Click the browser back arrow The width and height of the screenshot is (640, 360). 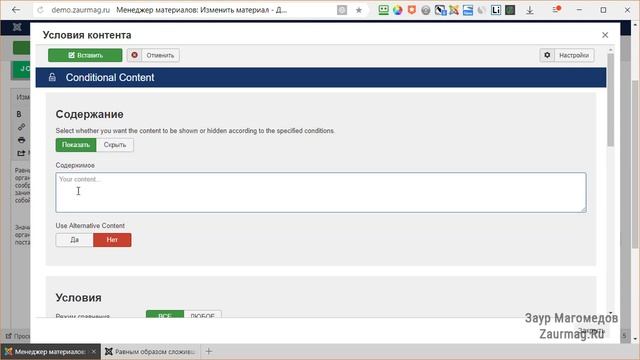16,10
